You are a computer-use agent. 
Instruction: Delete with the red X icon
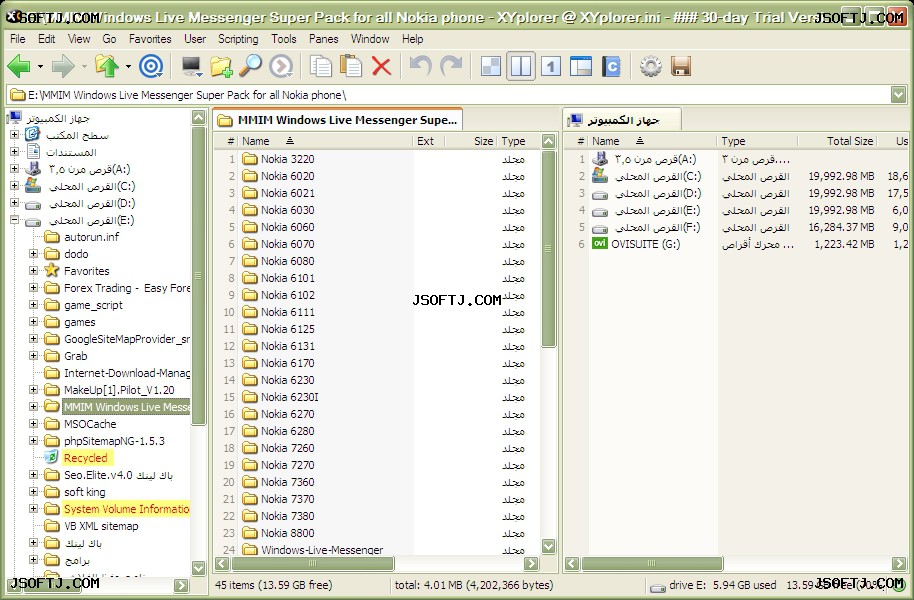tap(381, 66)
